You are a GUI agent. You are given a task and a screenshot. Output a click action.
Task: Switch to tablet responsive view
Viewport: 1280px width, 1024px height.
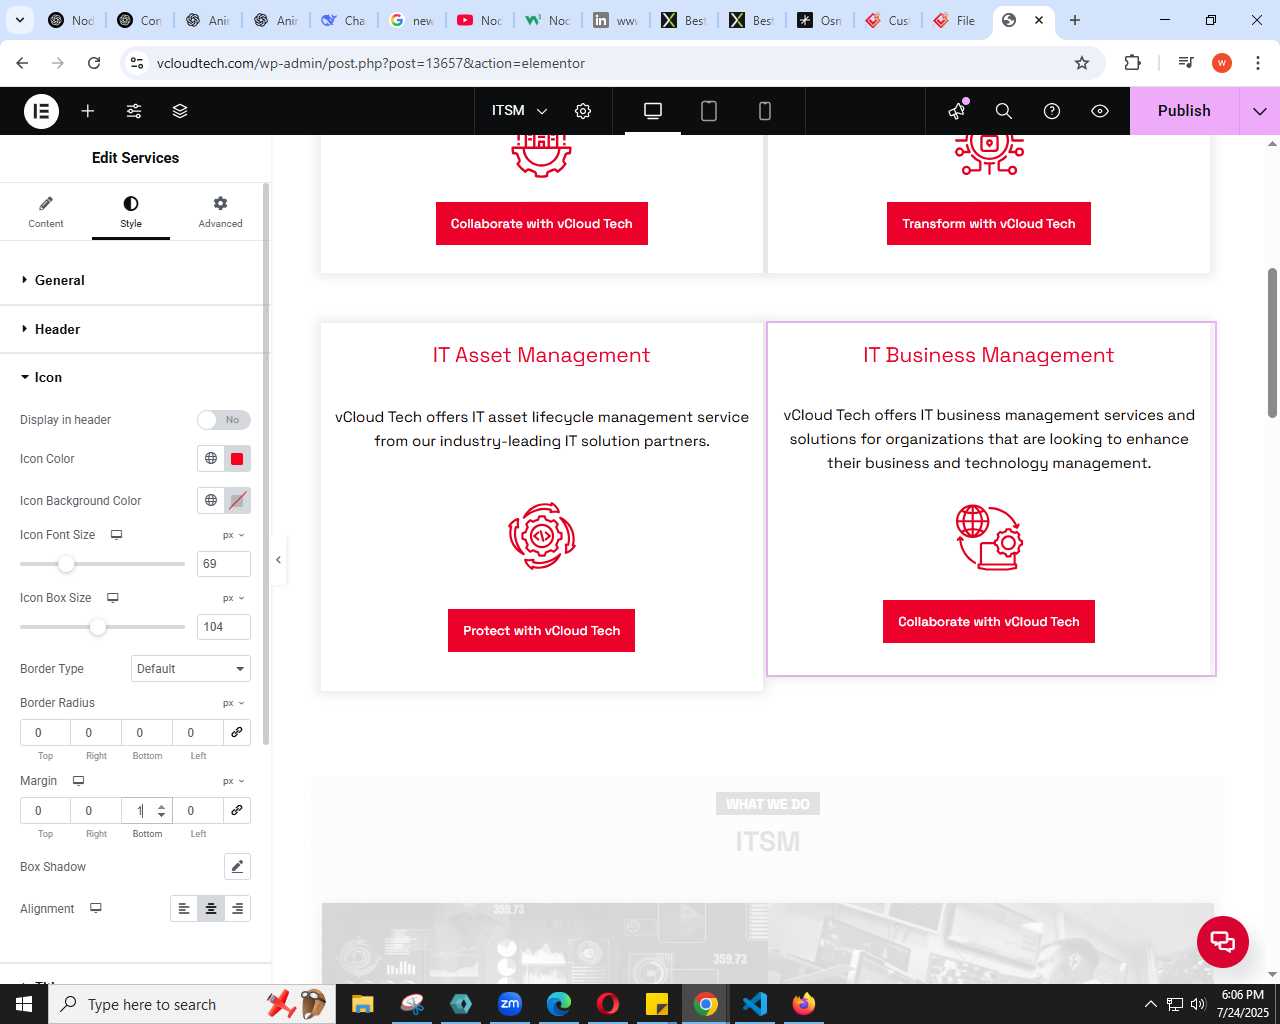point(709,111)
